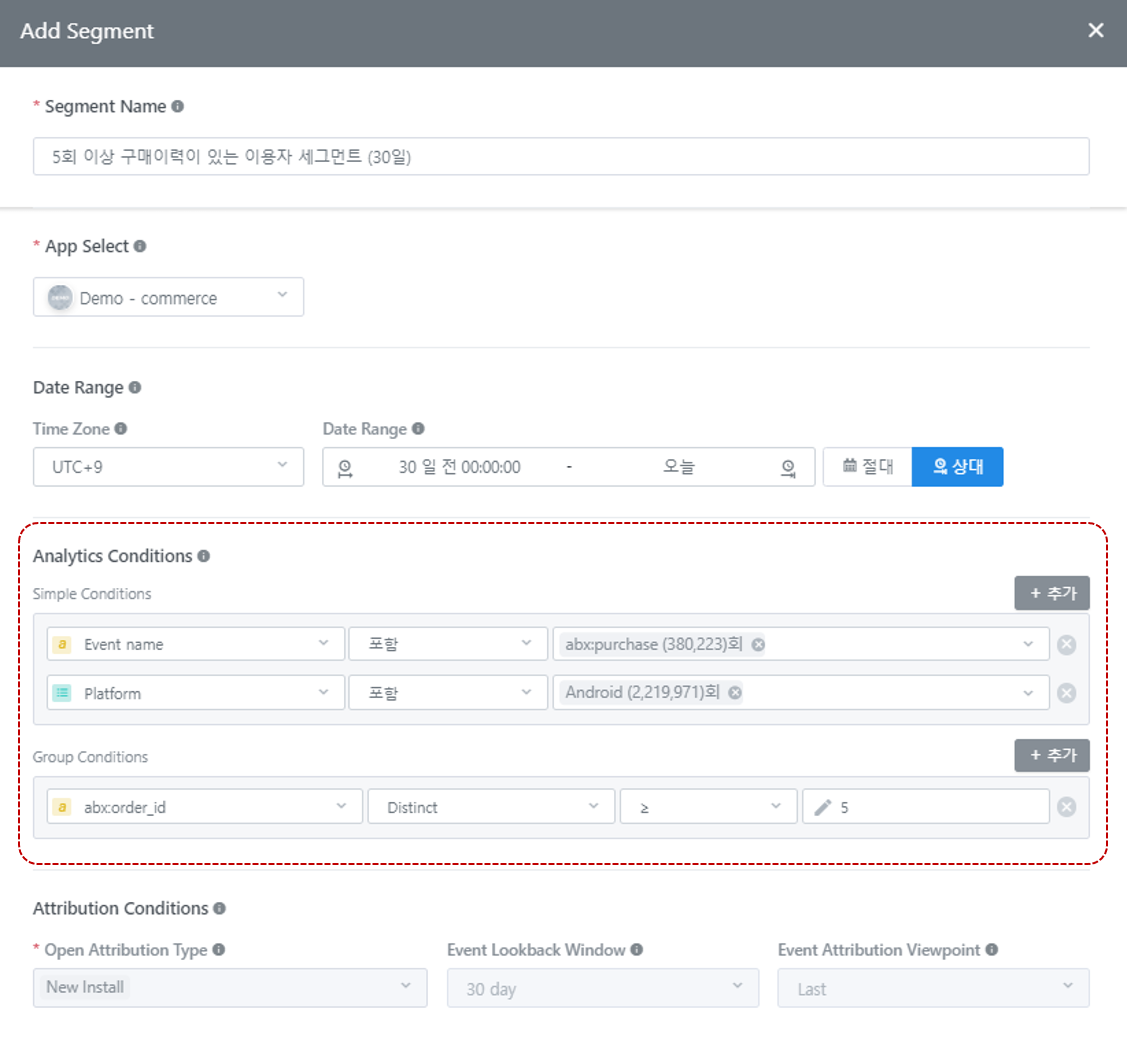Remove the abx:purchase tag value
The image size is (1127, 1053).
pyautogui.click(x=758, y=644)
